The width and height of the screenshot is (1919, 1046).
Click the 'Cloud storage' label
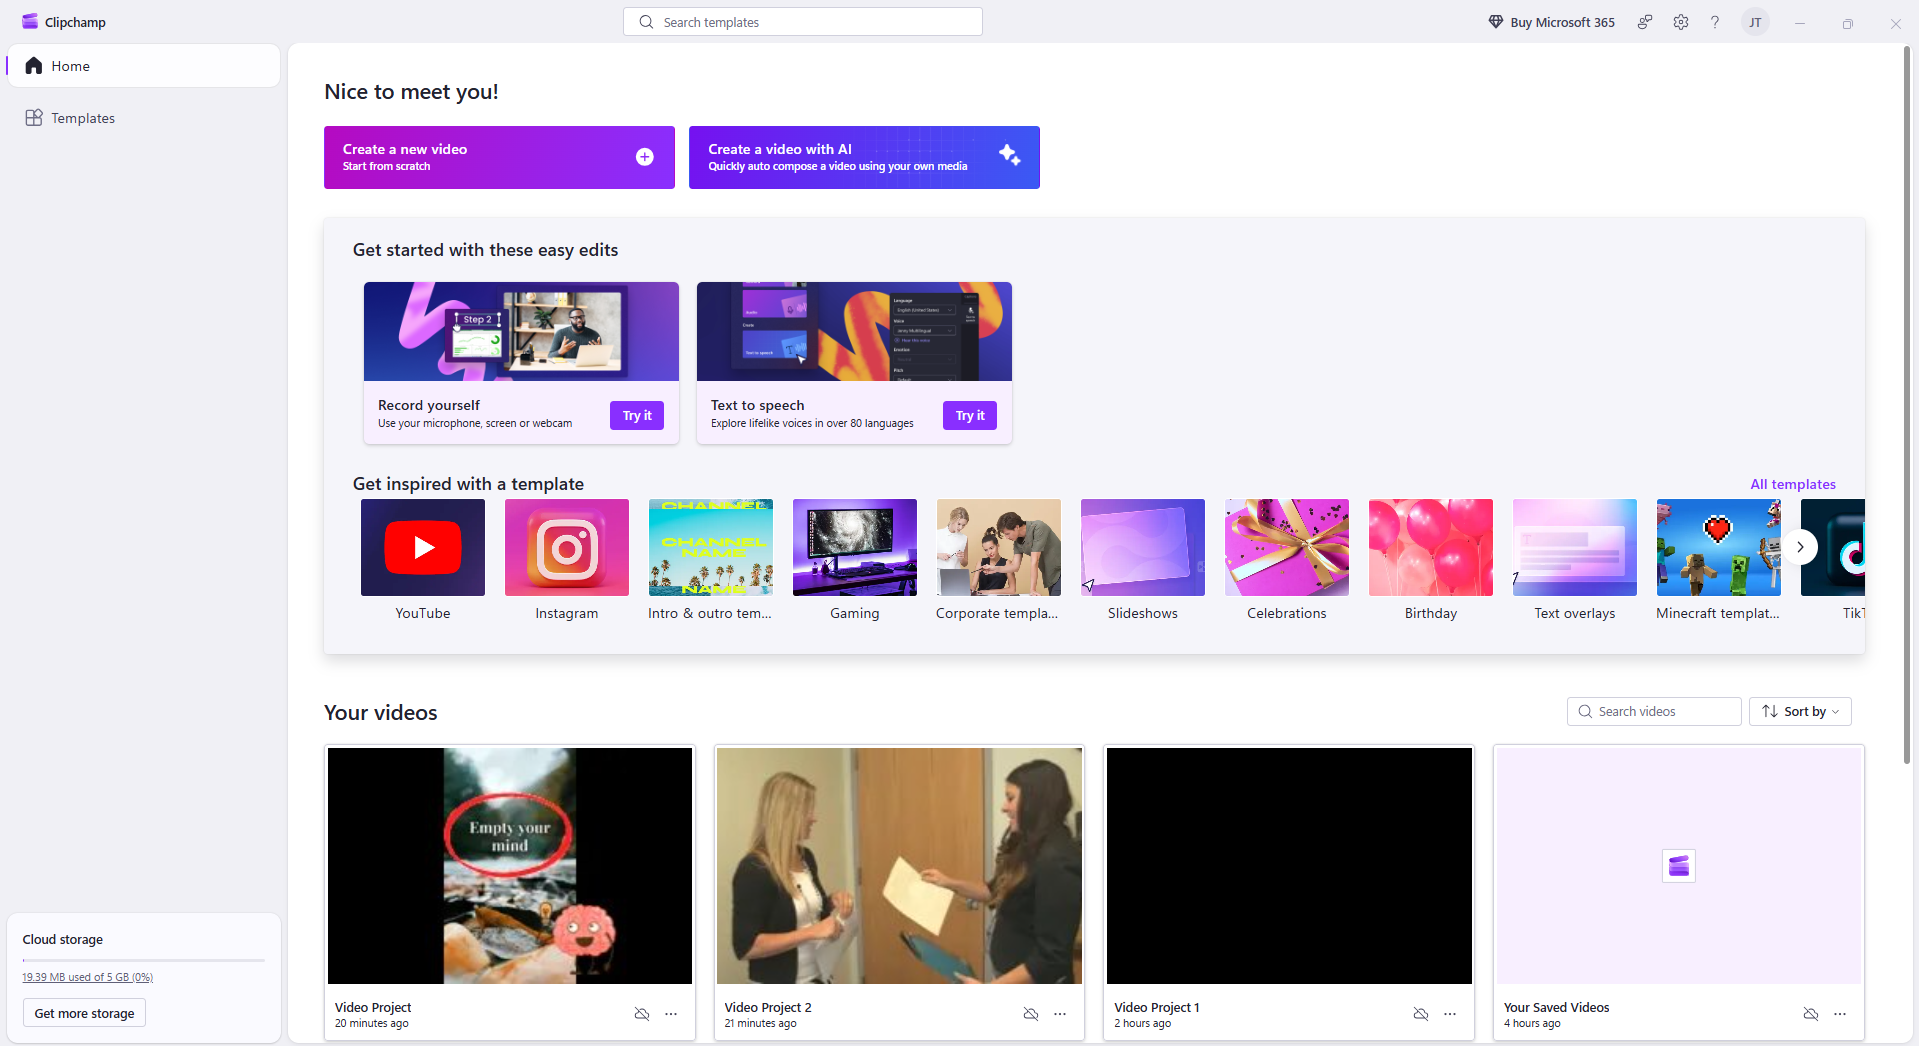[63, 939]
